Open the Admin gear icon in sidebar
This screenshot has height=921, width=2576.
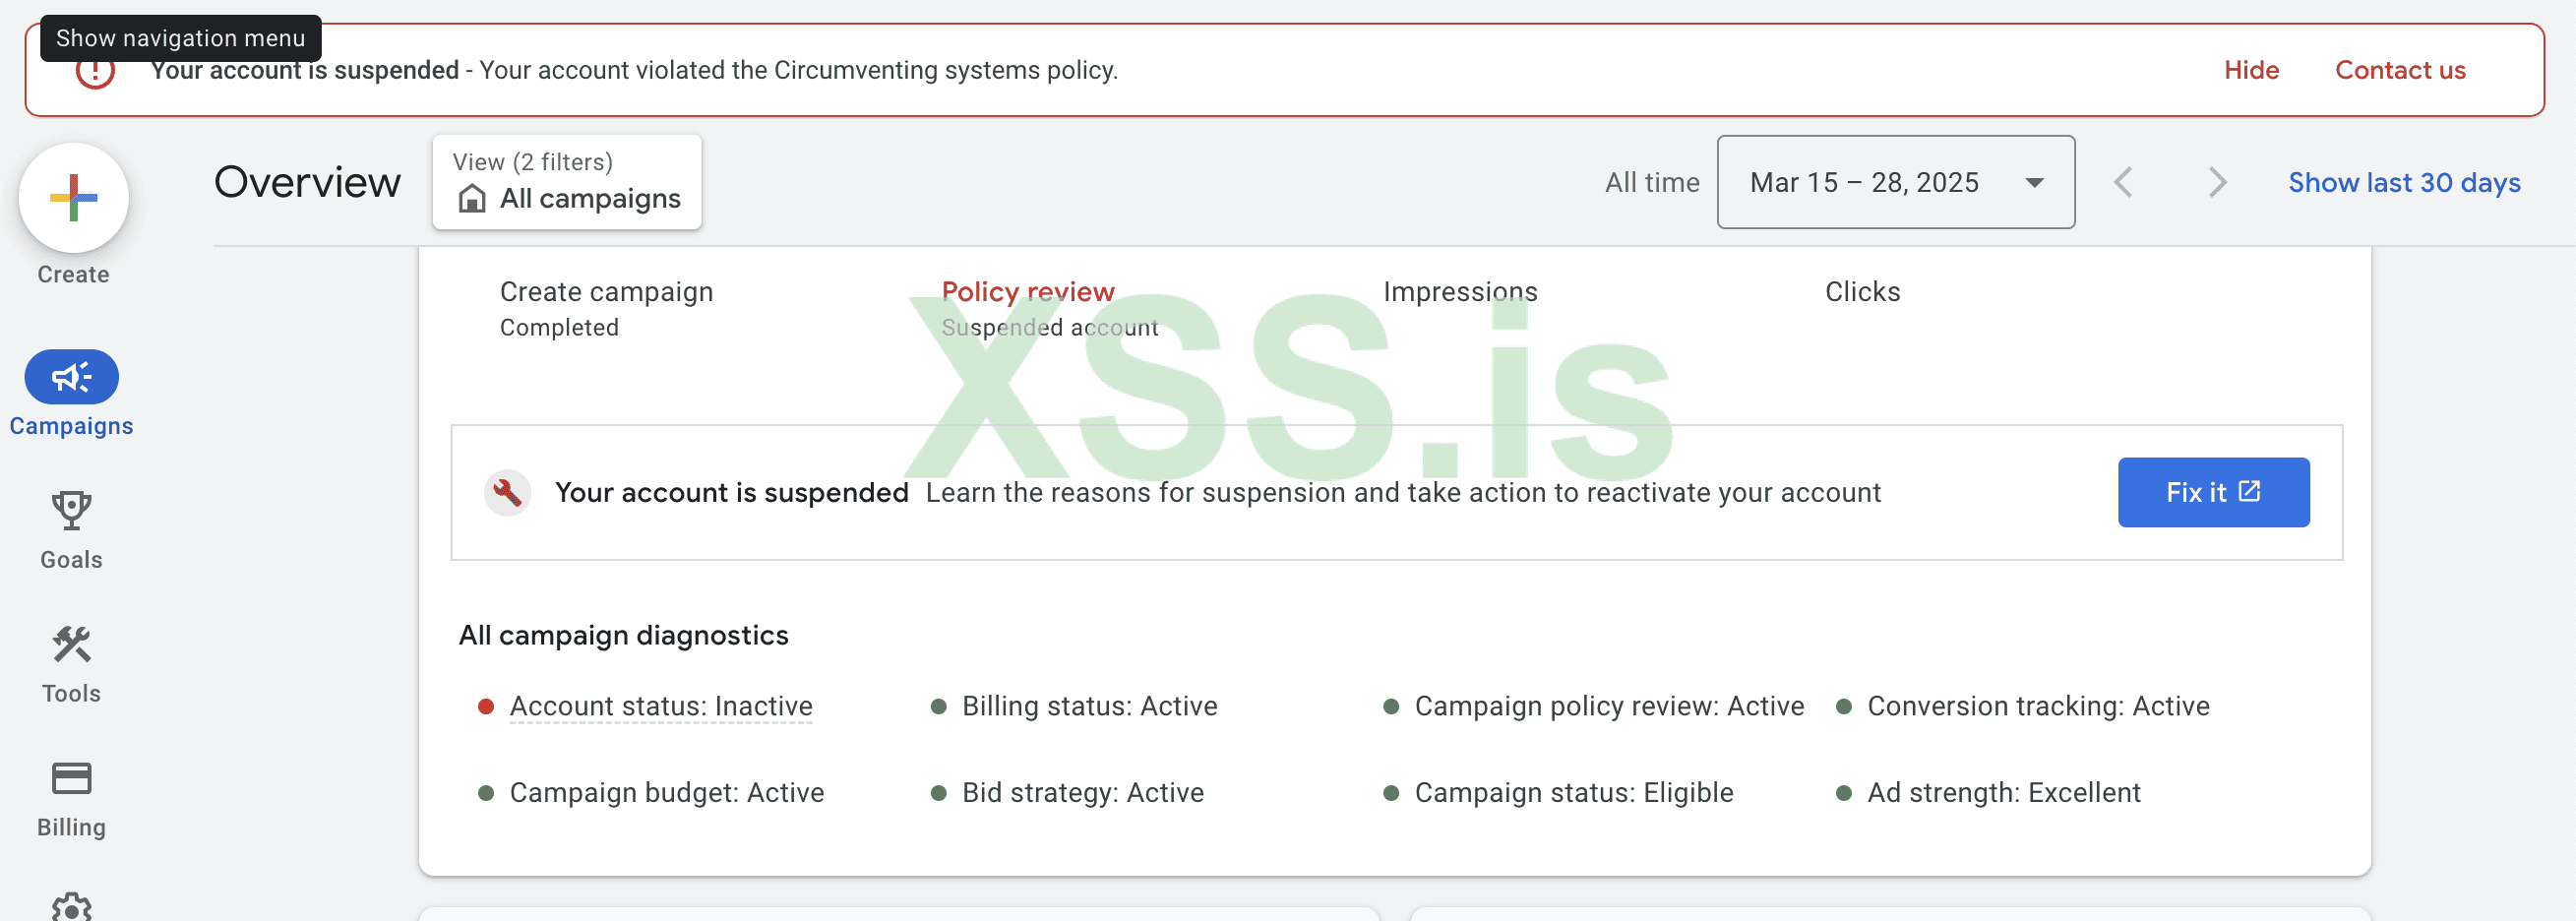[x=71, y=908]
